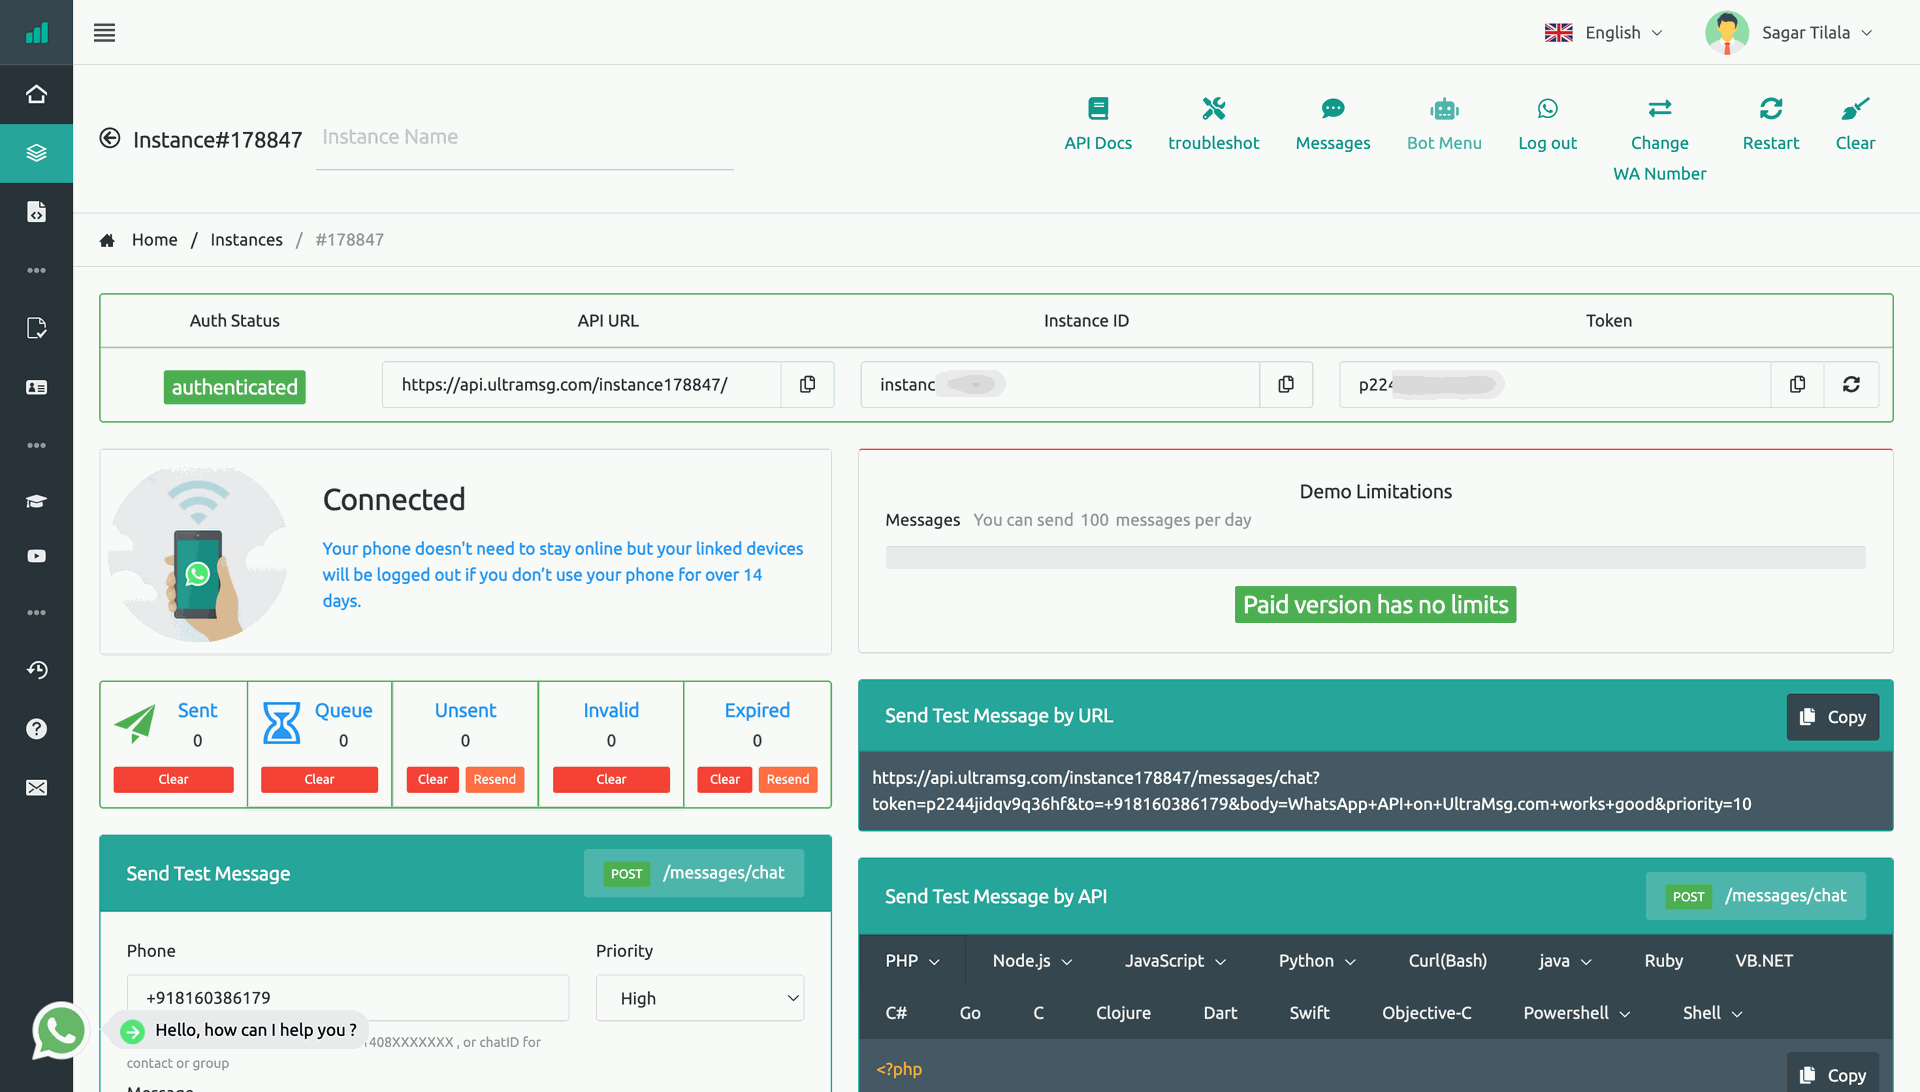
Task: Regenerate the Token with refresh icon
Action: pos(1851,385)
